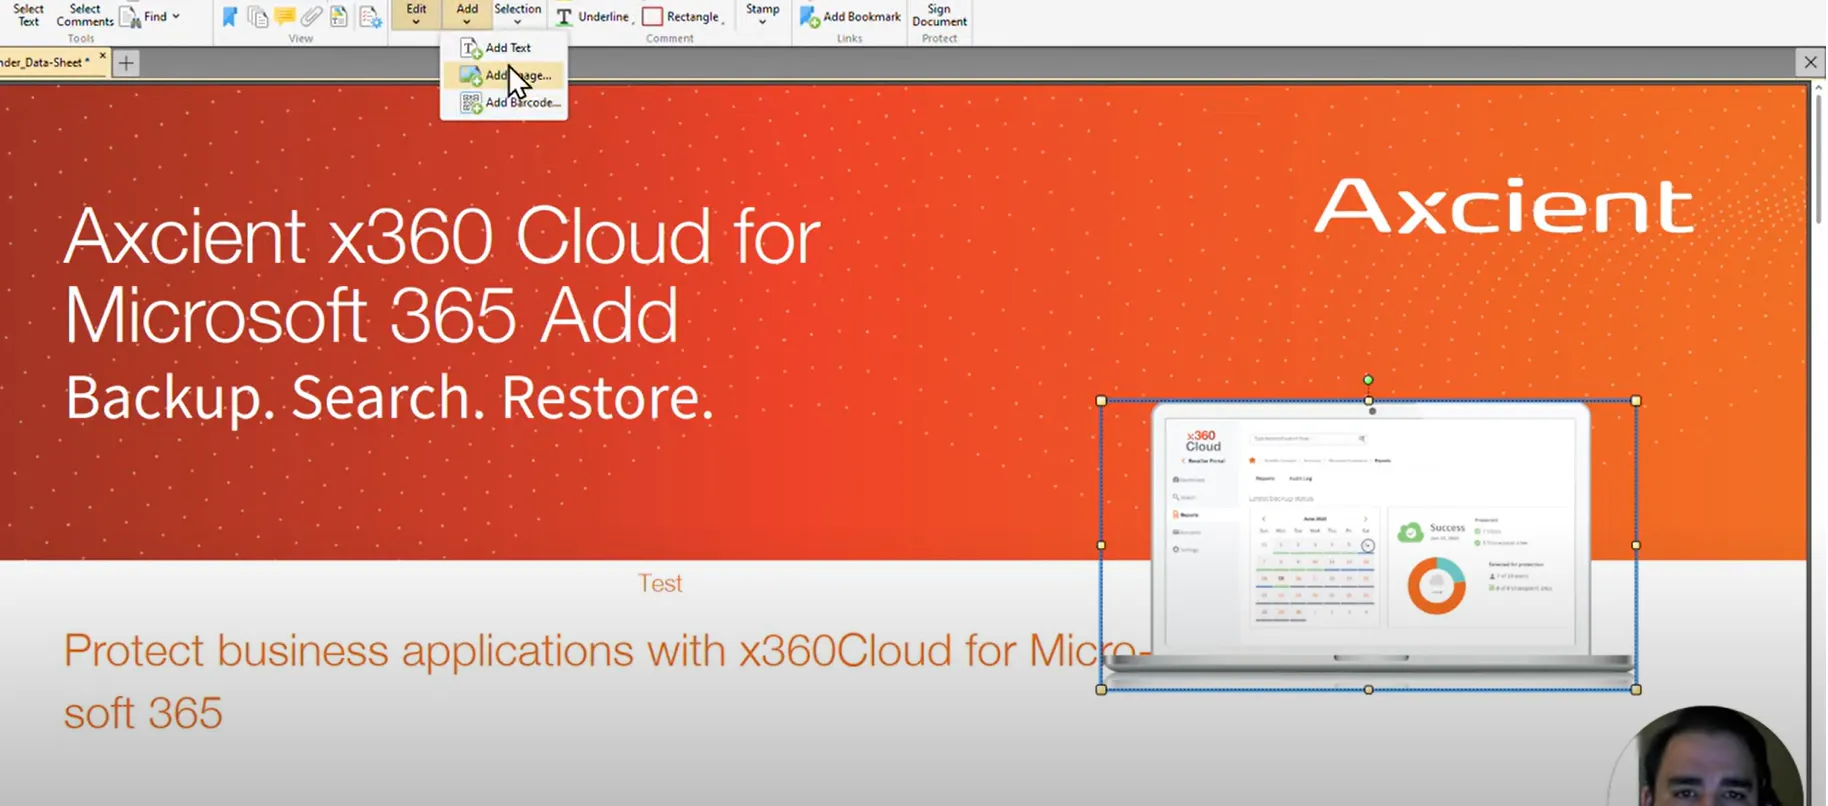This screenshot has width=1828, height=806.
Task: Open a new tab with the plus button
Action: point(126,63)
